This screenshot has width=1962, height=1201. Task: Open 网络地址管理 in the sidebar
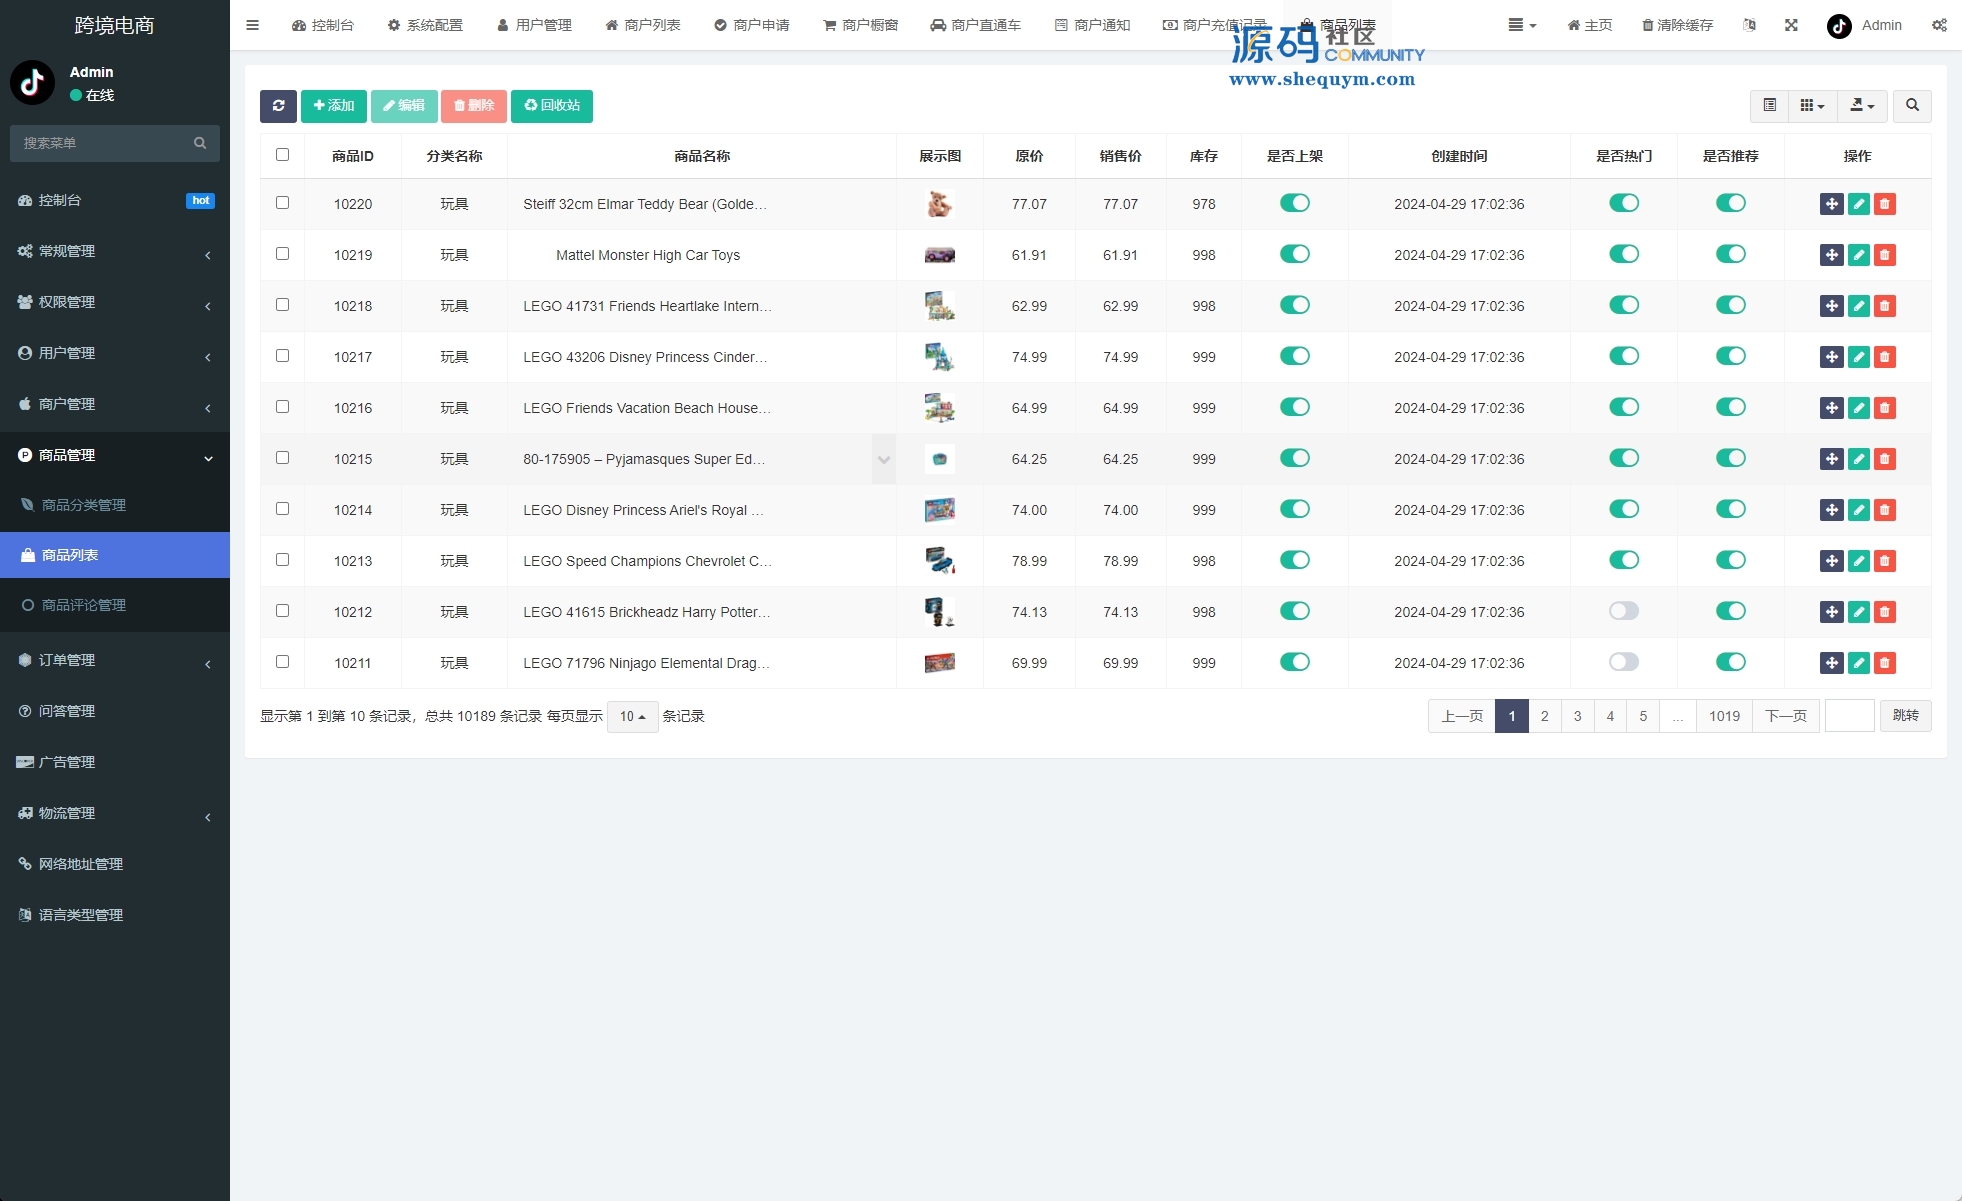pyautogui.click(x=115, y=864)
